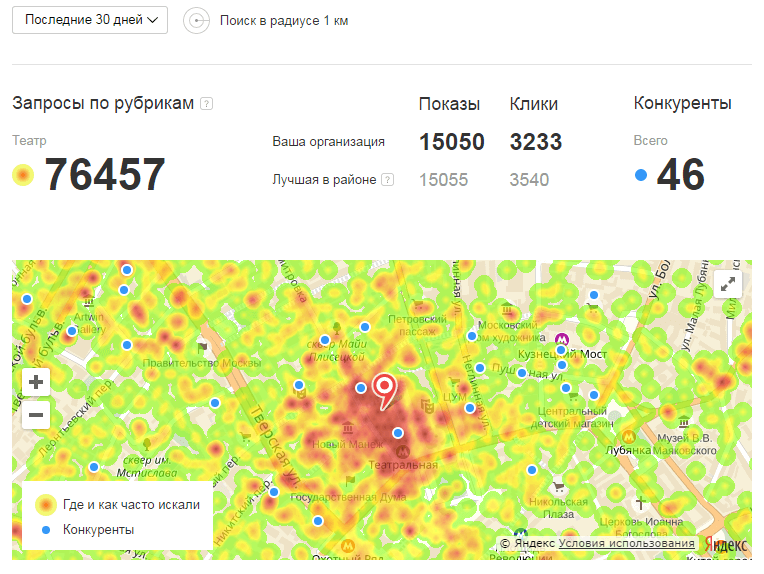The image size is (764, 574).
Task: Click "Поиск в радиусе 1 км" label
Action: click(284, 21)
